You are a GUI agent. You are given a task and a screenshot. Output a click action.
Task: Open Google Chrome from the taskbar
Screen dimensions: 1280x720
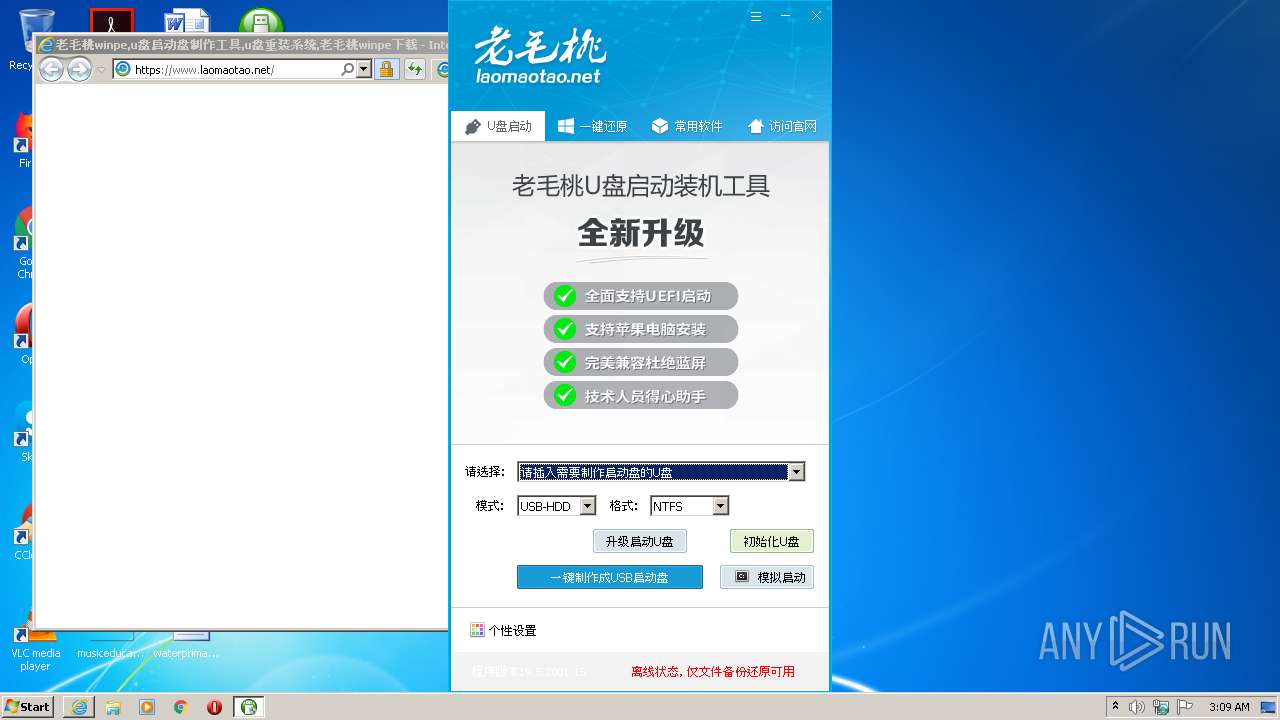point(181,707)
